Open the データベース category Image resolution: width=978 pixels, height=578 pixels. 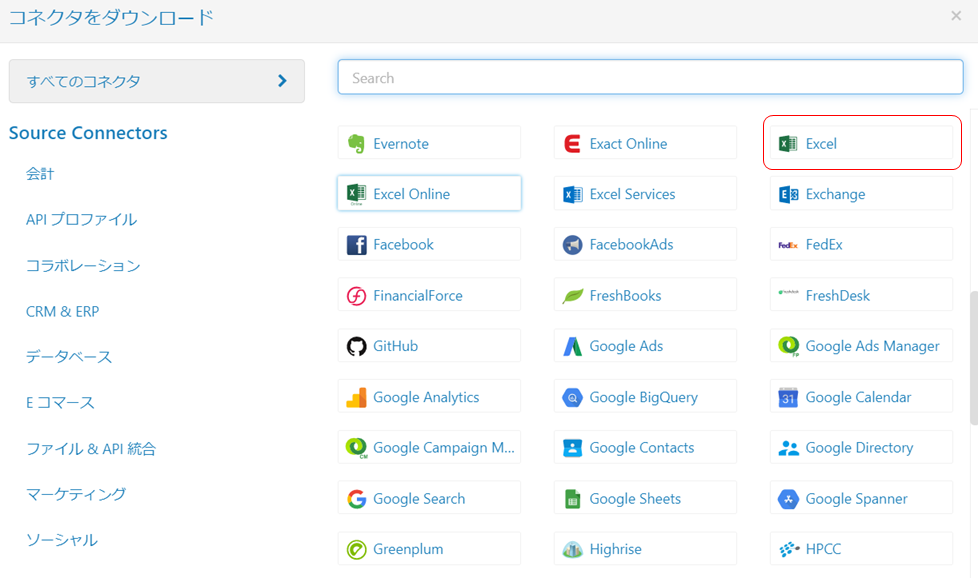click(69, 357)
